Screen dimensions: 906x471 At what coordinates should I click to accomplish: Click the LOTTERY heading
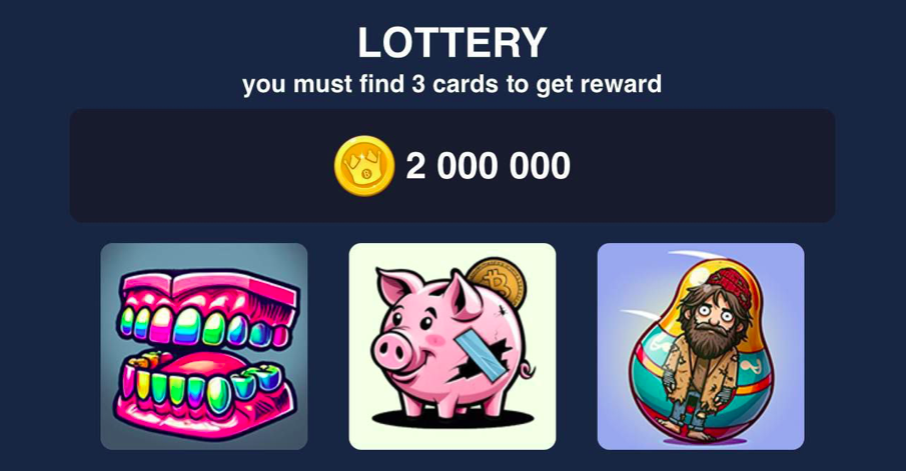click(x=452, y=43)
